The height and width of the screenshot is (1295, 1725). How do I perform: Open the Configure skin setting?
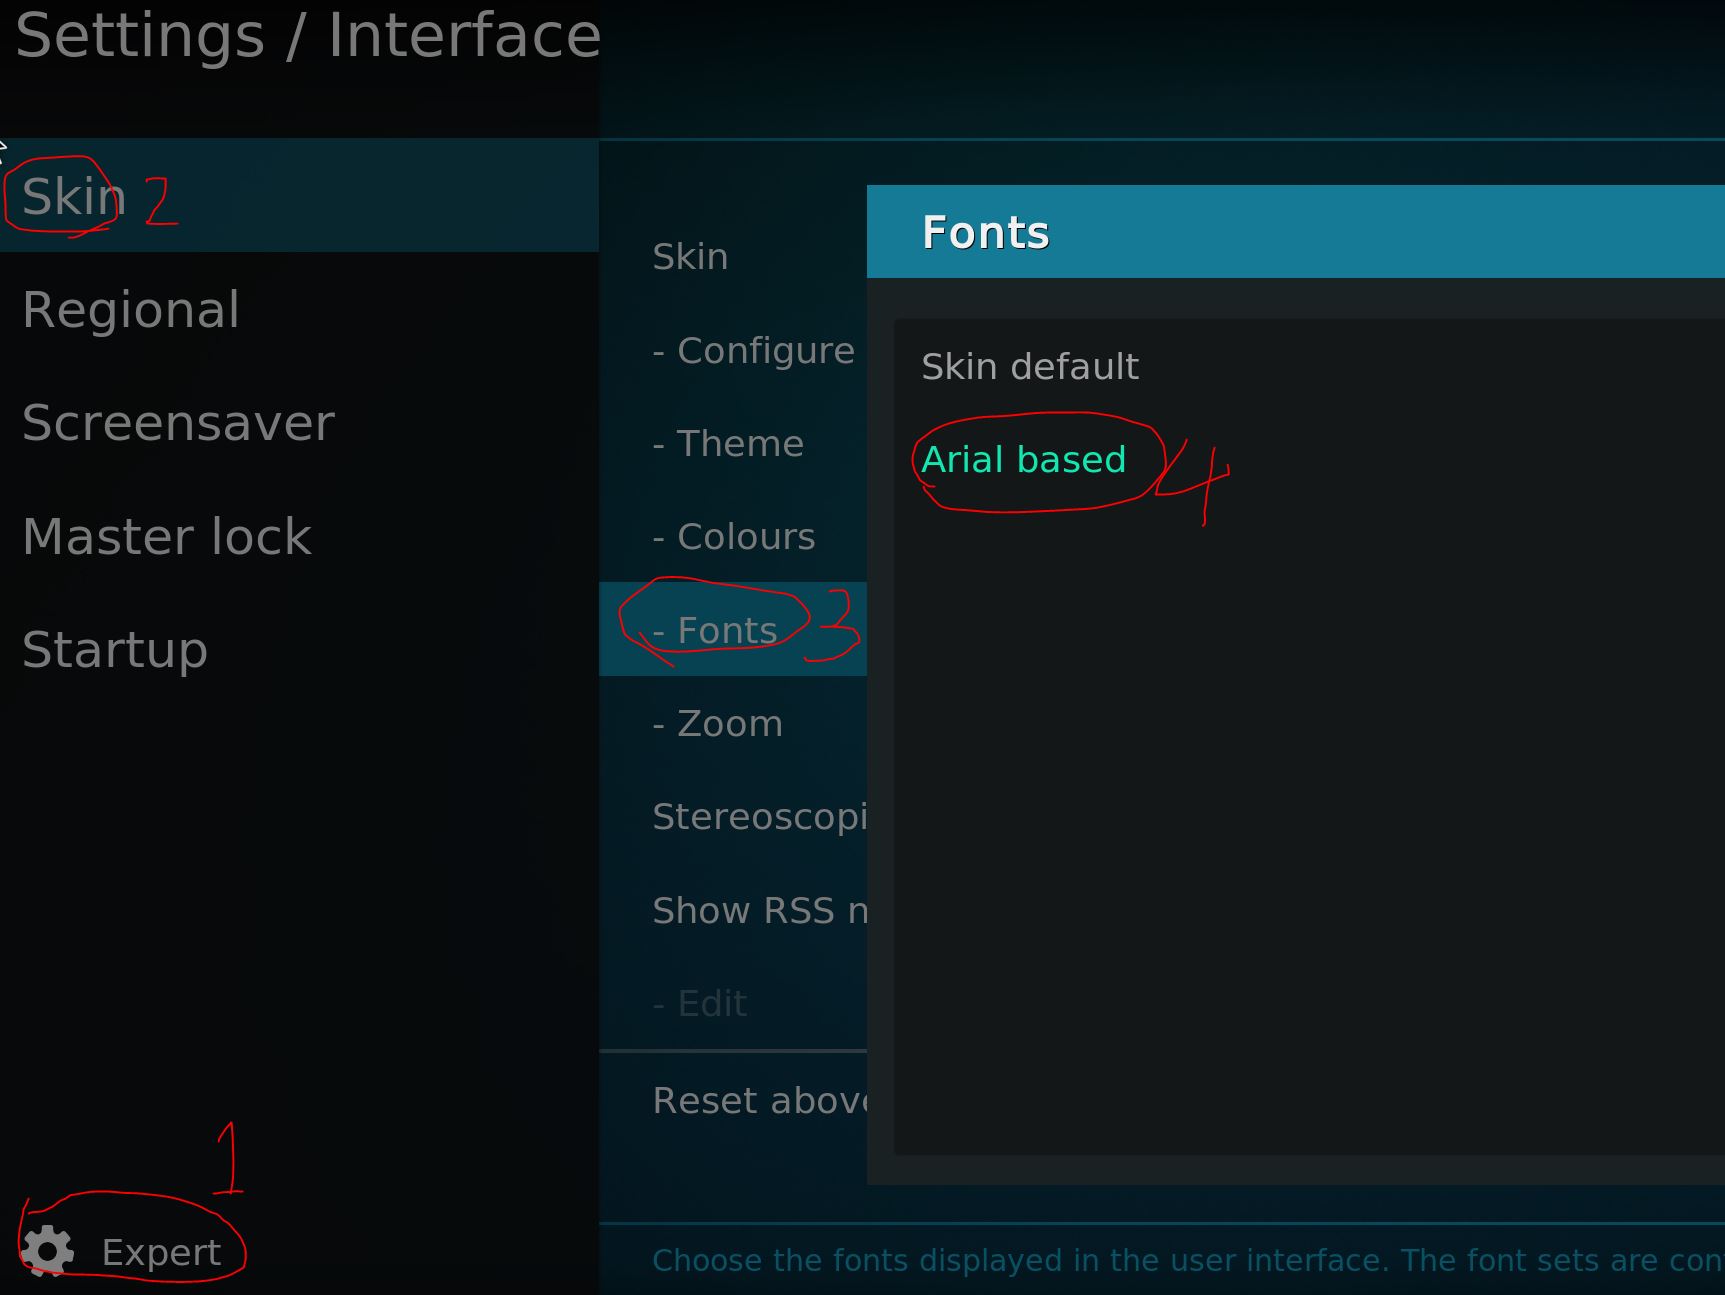coord(733,350)
